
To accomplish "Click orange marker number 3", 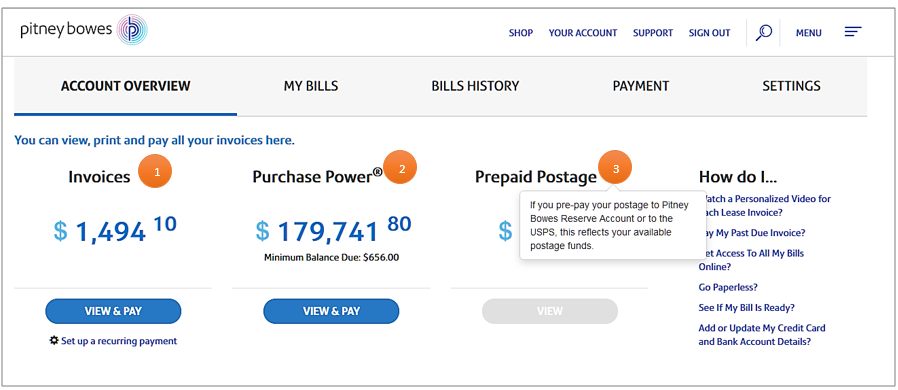I will (615, 167).
